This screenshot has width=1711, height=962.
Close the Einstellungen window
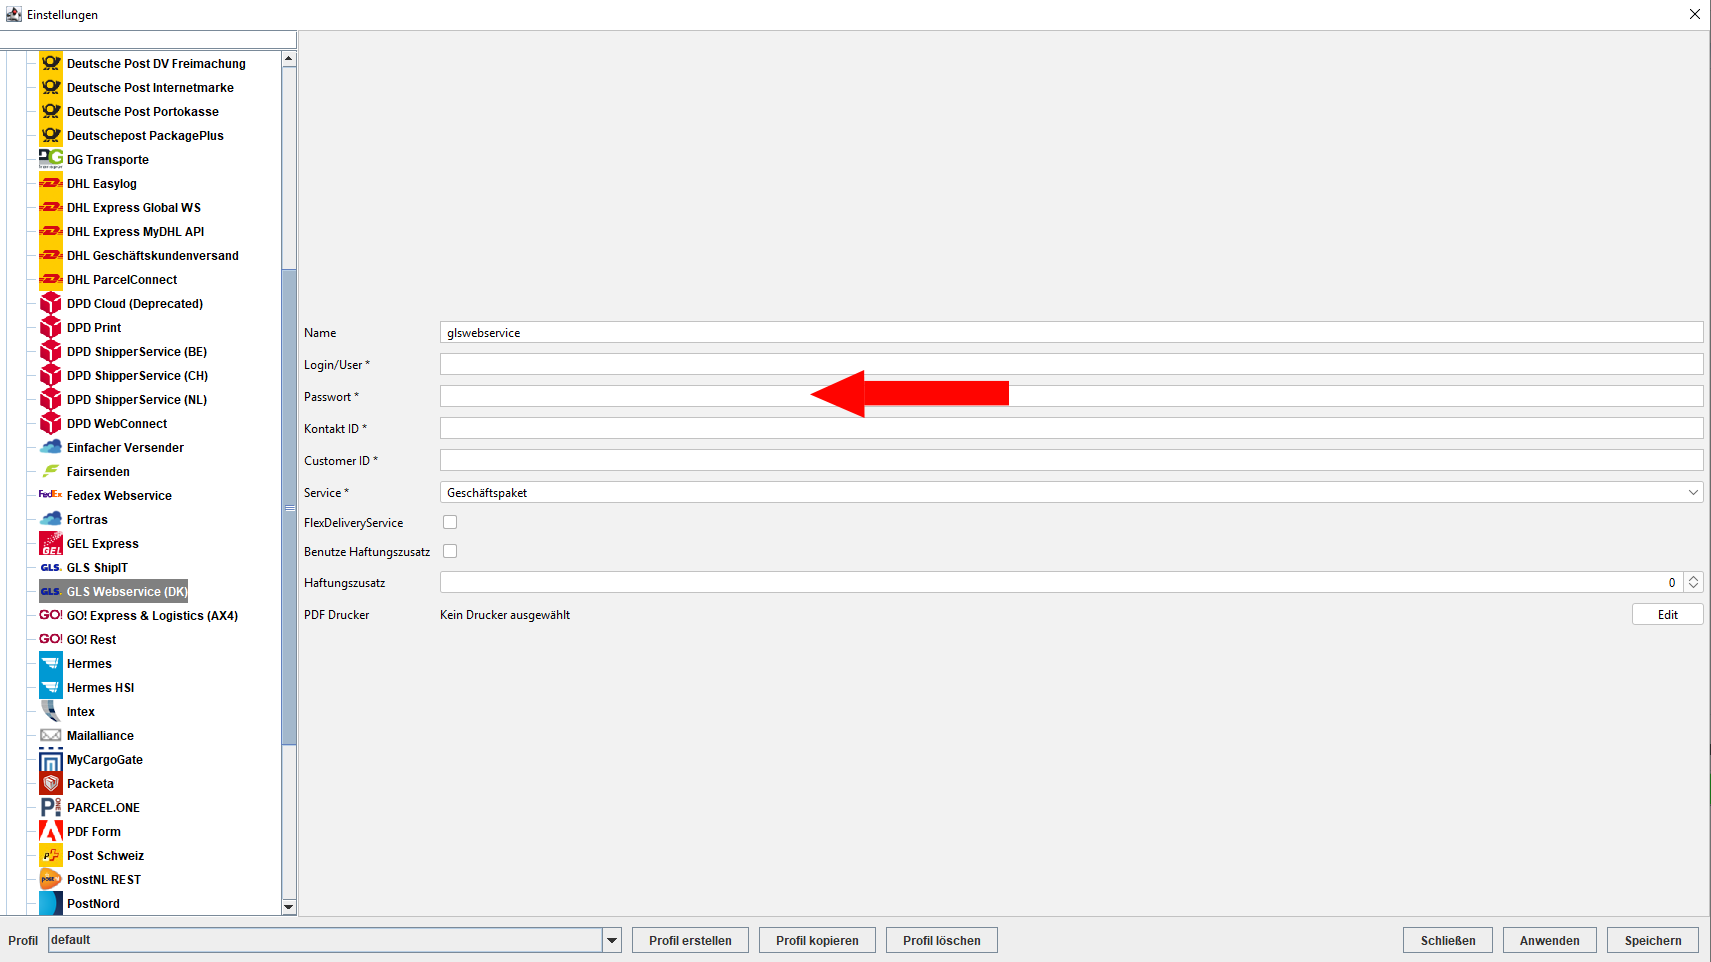click(x=1695, y=14)
